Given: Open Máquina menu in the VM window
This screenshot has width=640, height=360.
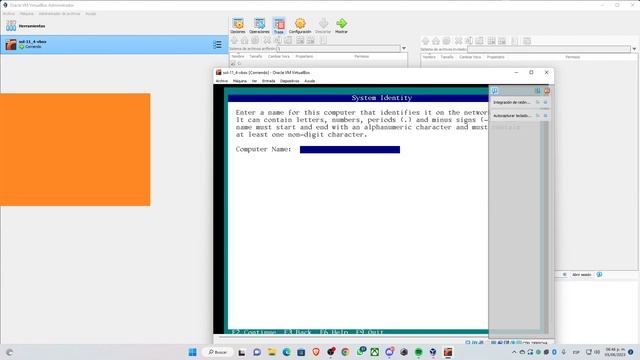Looking at the screenshot, I should coord(240,81).
